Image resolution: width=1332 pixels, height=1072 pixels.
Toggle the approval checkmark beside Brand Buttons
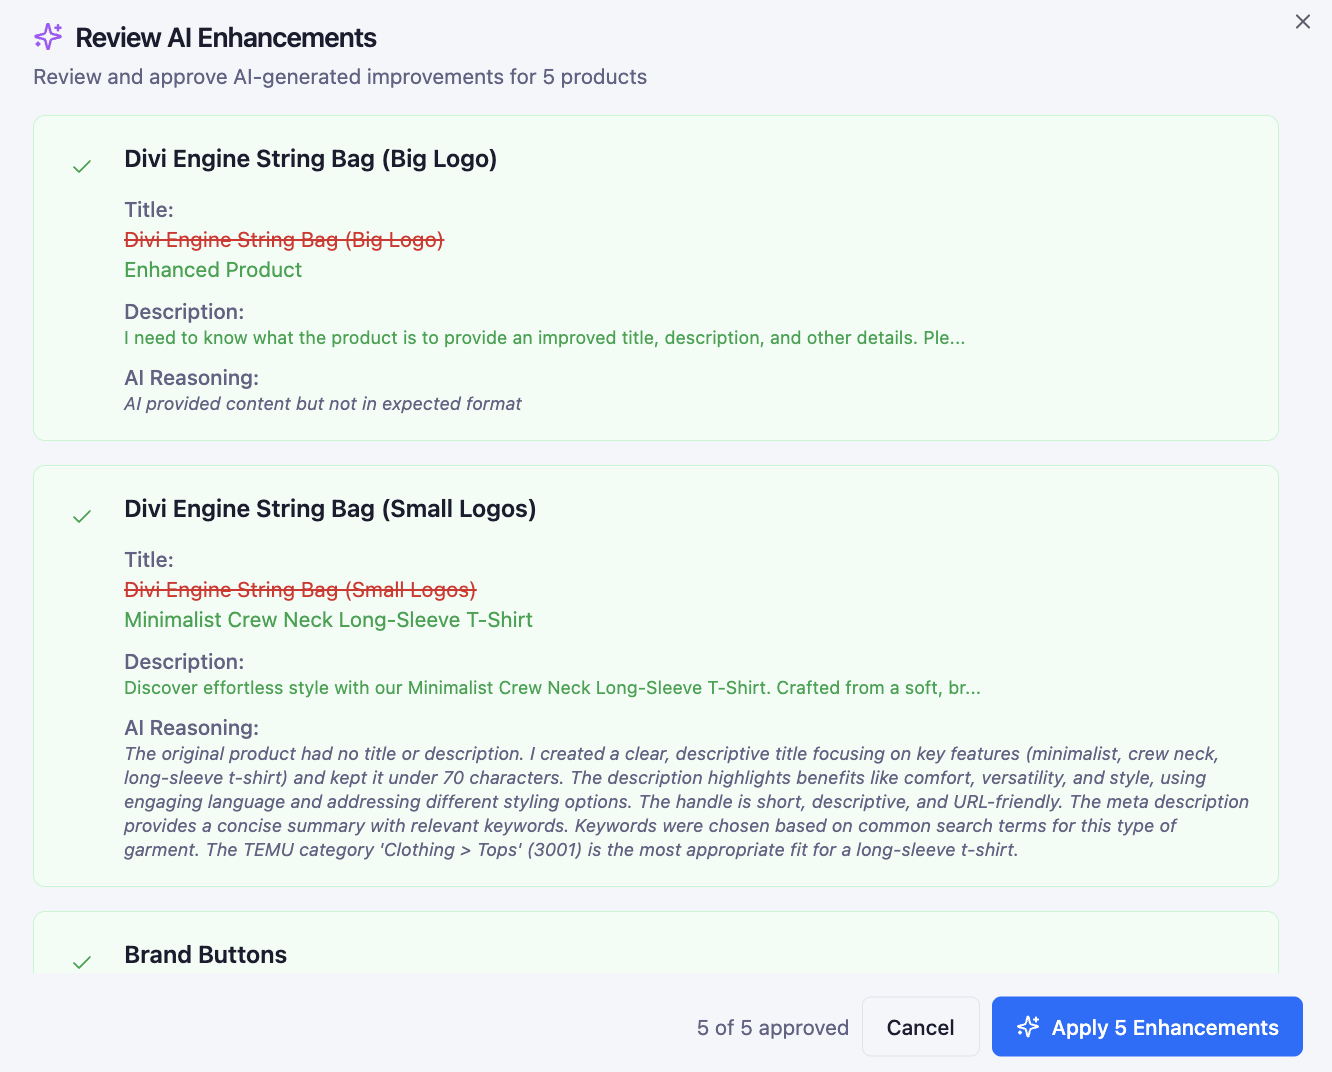pos(81,962)
